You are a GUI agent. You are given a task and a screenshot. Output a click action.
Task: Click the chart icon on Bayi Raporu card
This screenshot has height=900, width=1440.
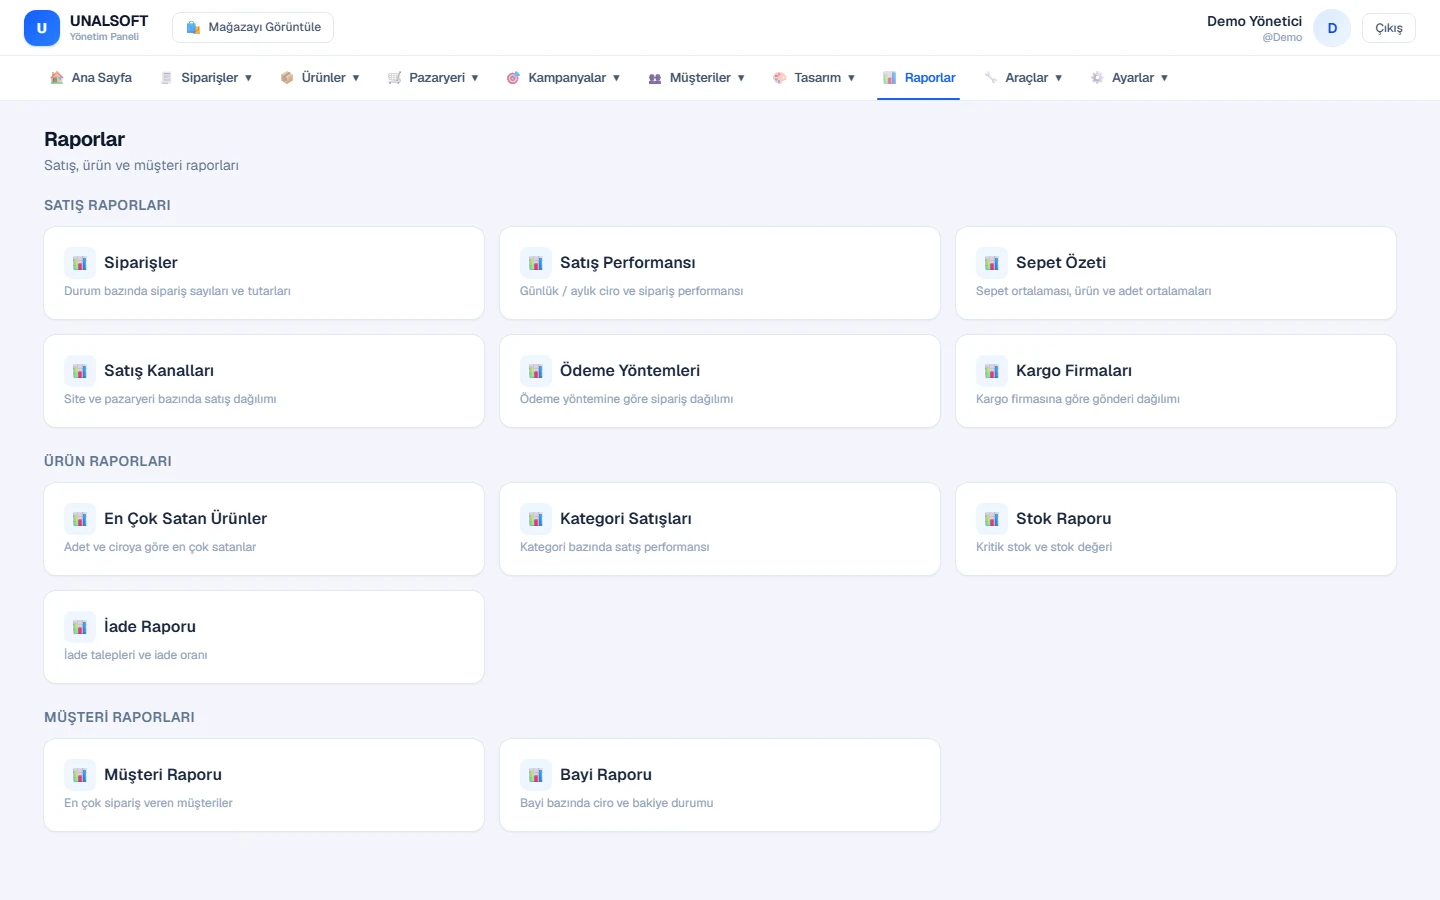click(536, 775)
